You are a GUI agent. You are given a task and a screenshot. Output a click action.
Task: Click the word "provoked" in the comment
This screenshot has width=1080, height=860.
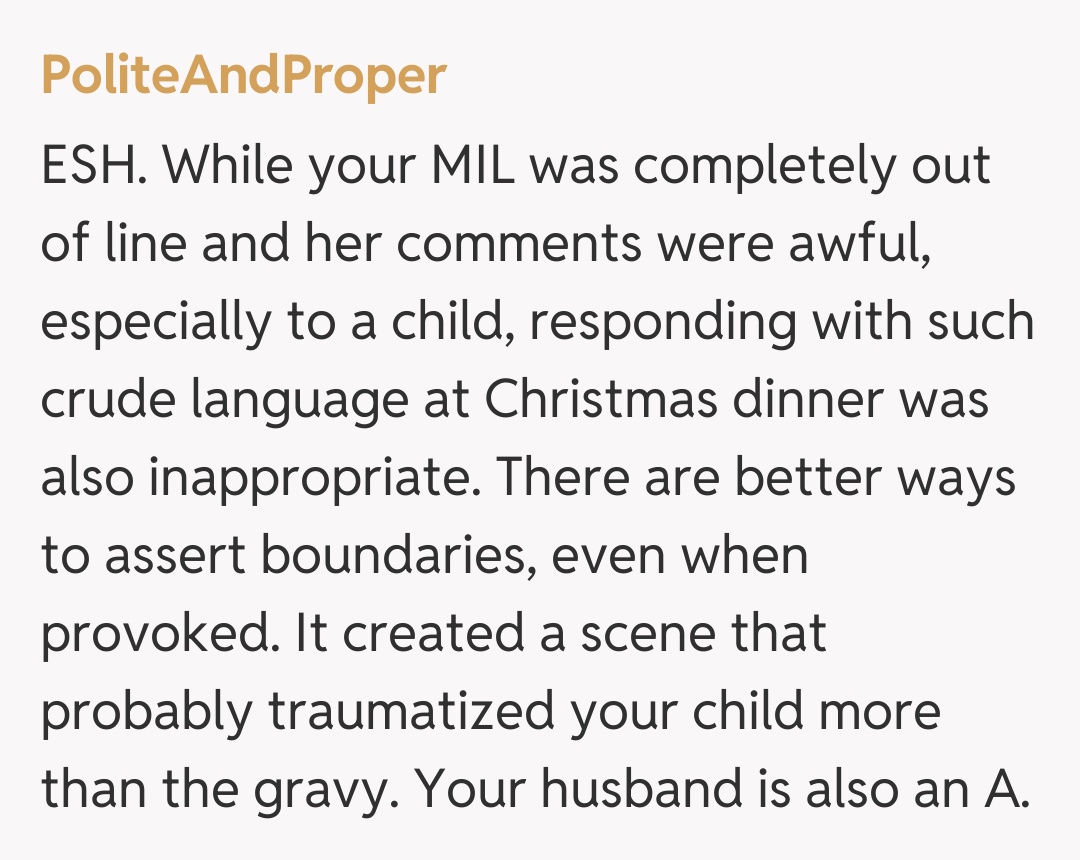click(153, 636)
